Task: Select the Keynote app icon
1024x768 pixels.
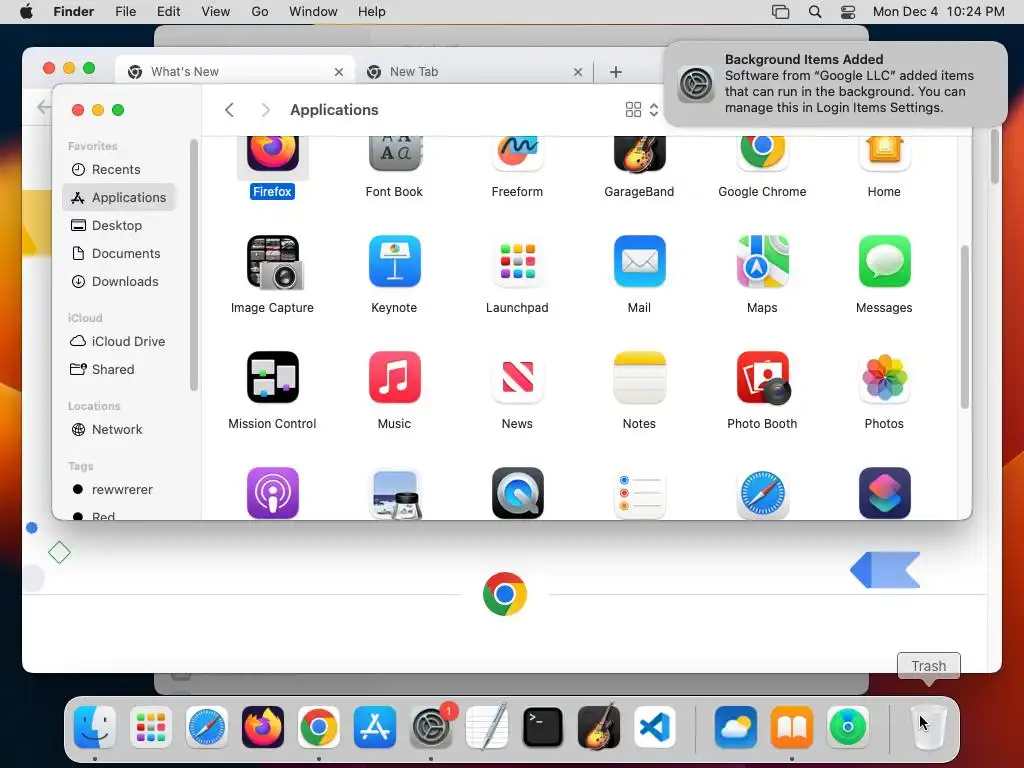Action: click(394, 261)
